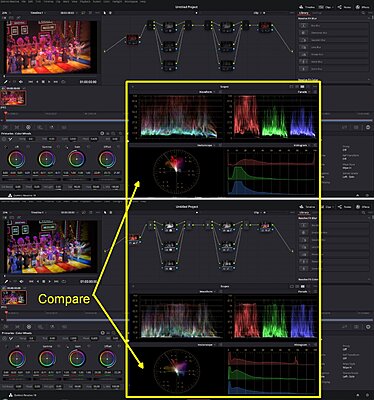Click the Offset color wheel in bottom screenshot
The image size is (374, 400).
coord(107,359)
